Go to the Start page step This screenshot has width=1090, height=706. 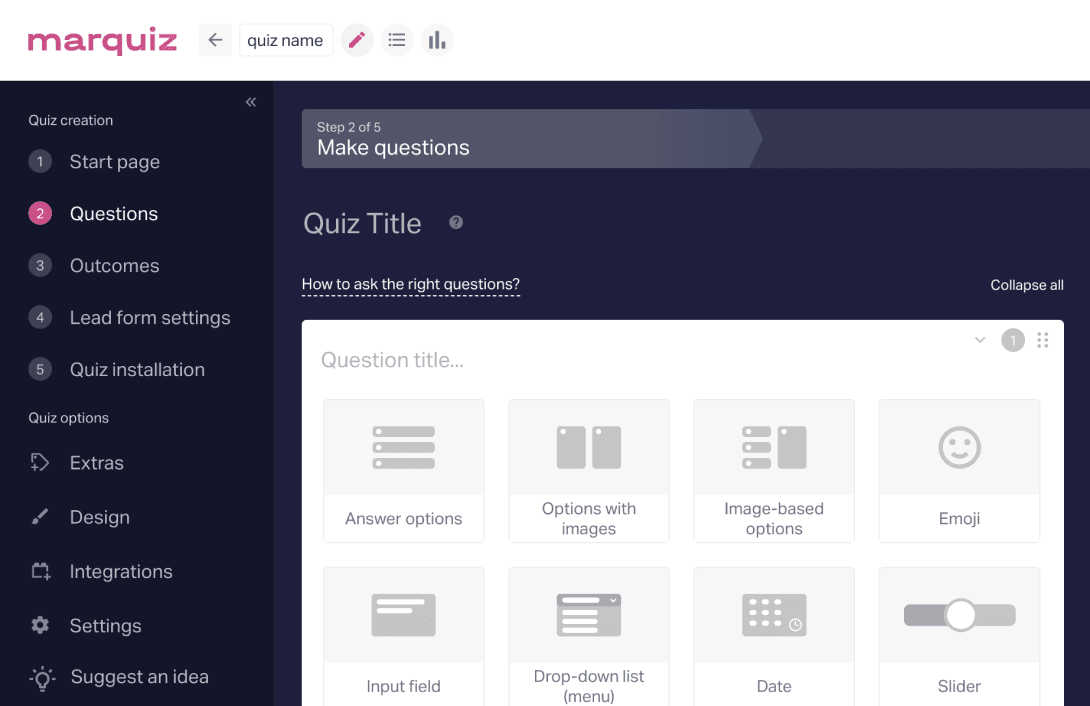115,162
